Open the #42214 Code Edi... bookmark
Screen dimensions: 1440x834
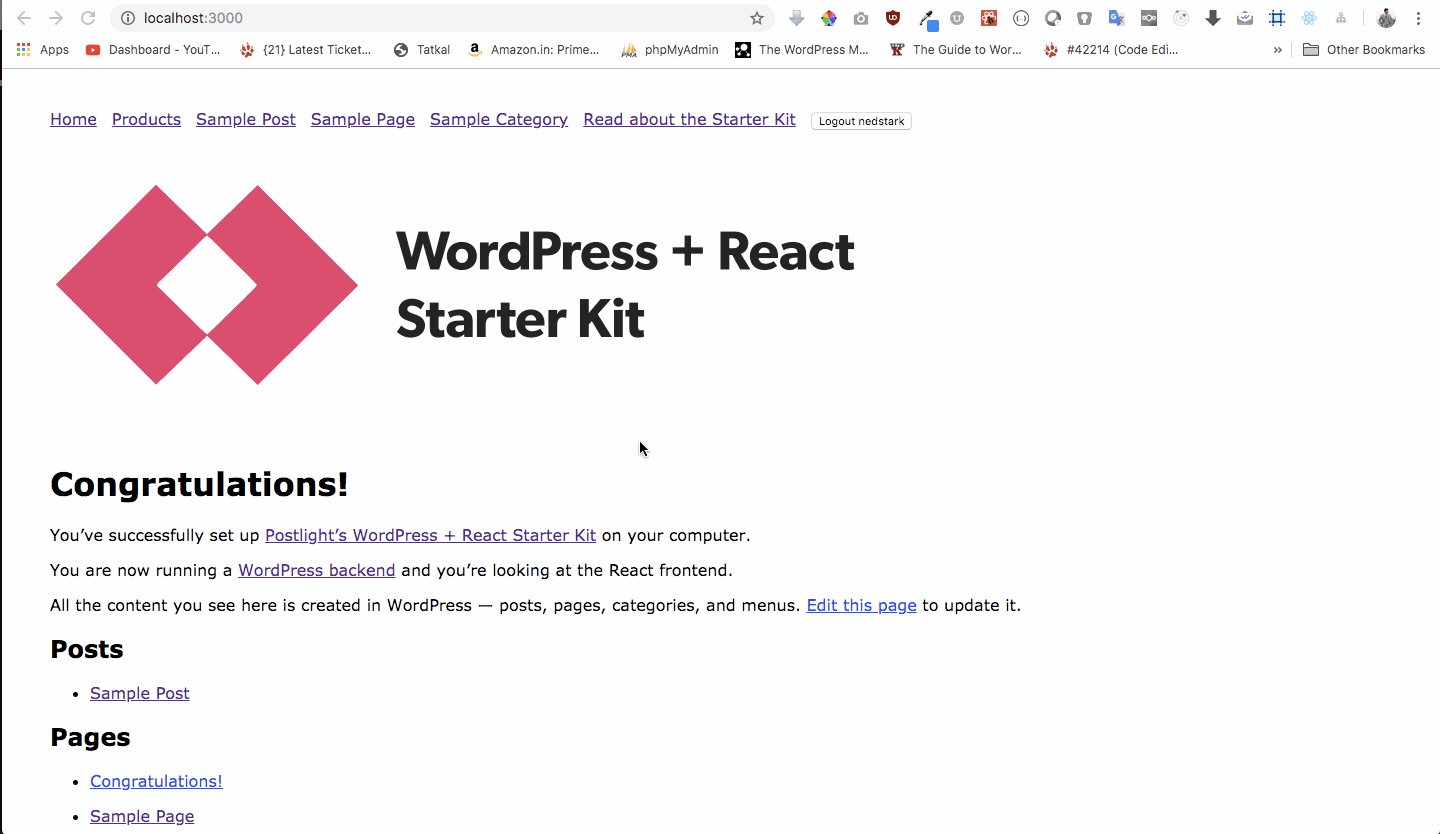(x=1111, y=49)
